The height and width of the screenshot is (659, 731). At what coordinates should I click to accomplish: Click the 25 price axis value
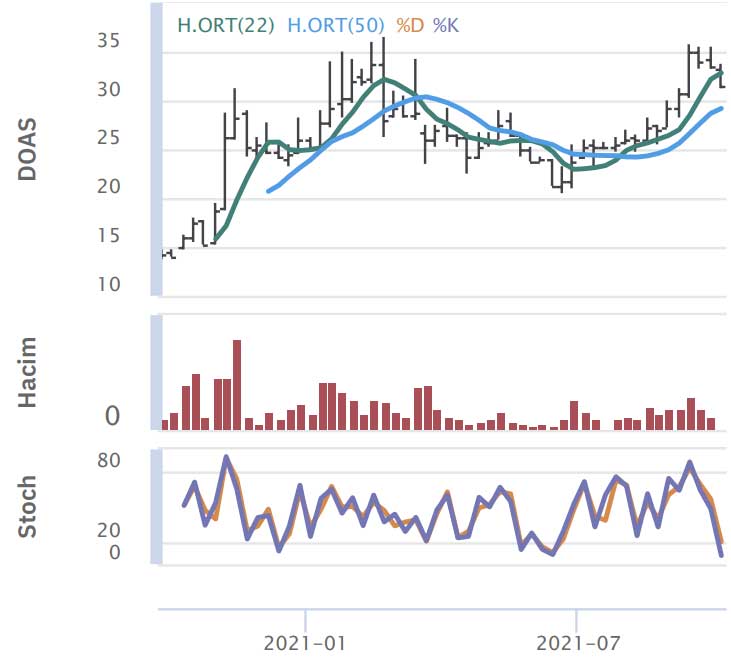(108, 138)
